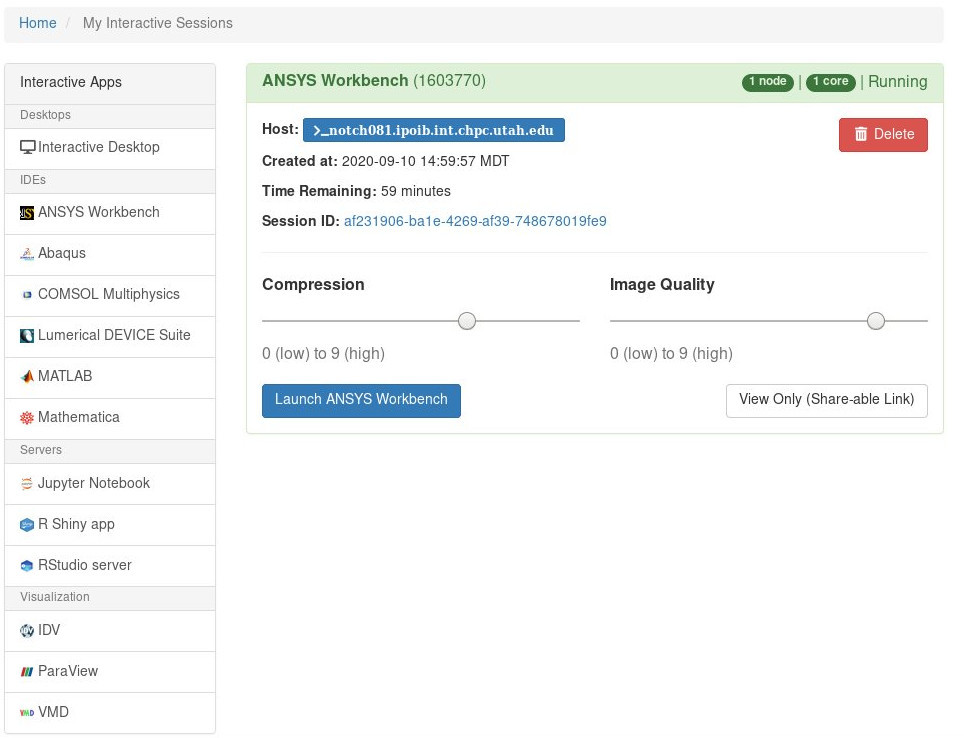Click the ParaView striped icon
964x738 pixels.
point(27,672)
